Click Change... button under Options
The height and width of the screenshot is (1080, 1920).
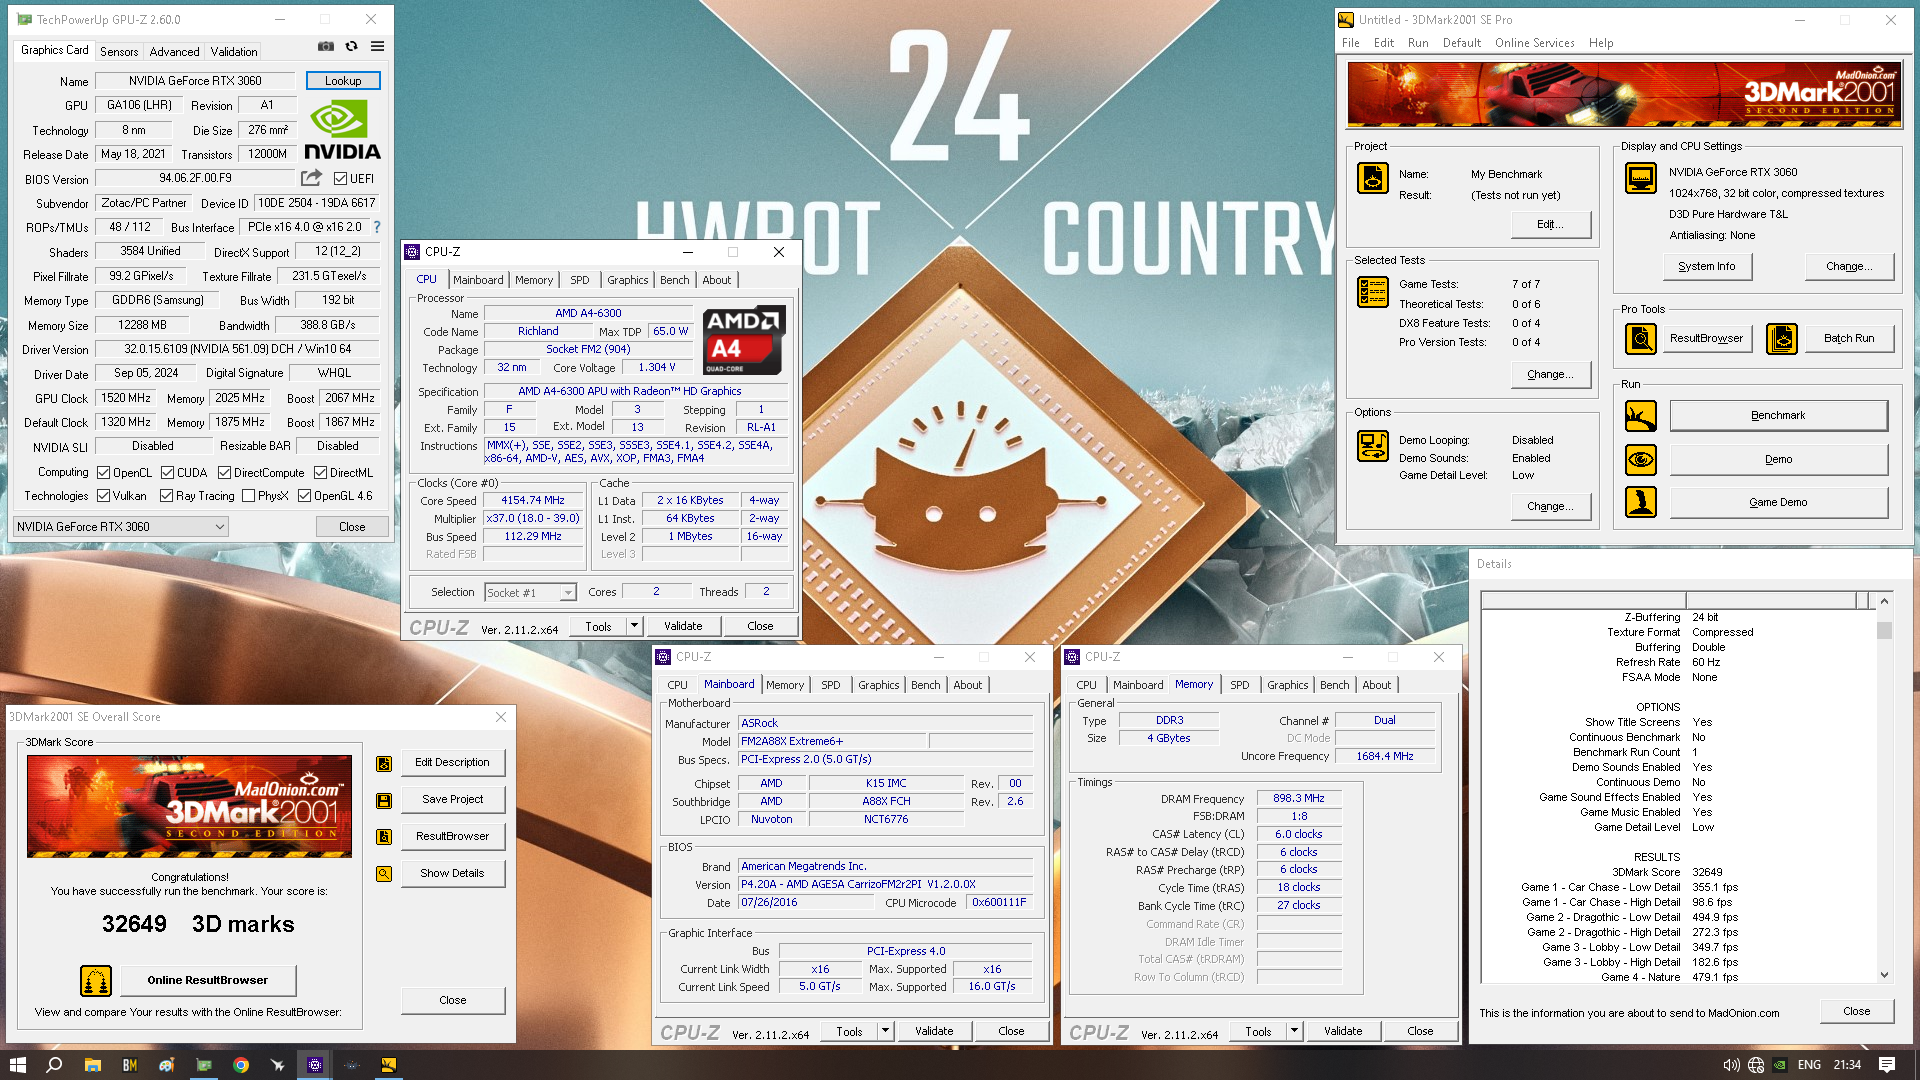[1550, 506]
